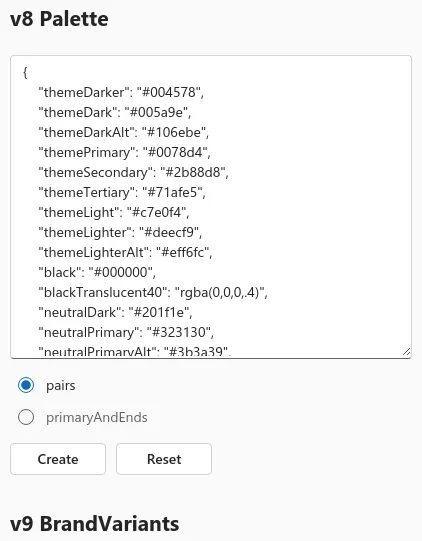Click the themeLighterAlt #eff6fc line

point(125,252)
